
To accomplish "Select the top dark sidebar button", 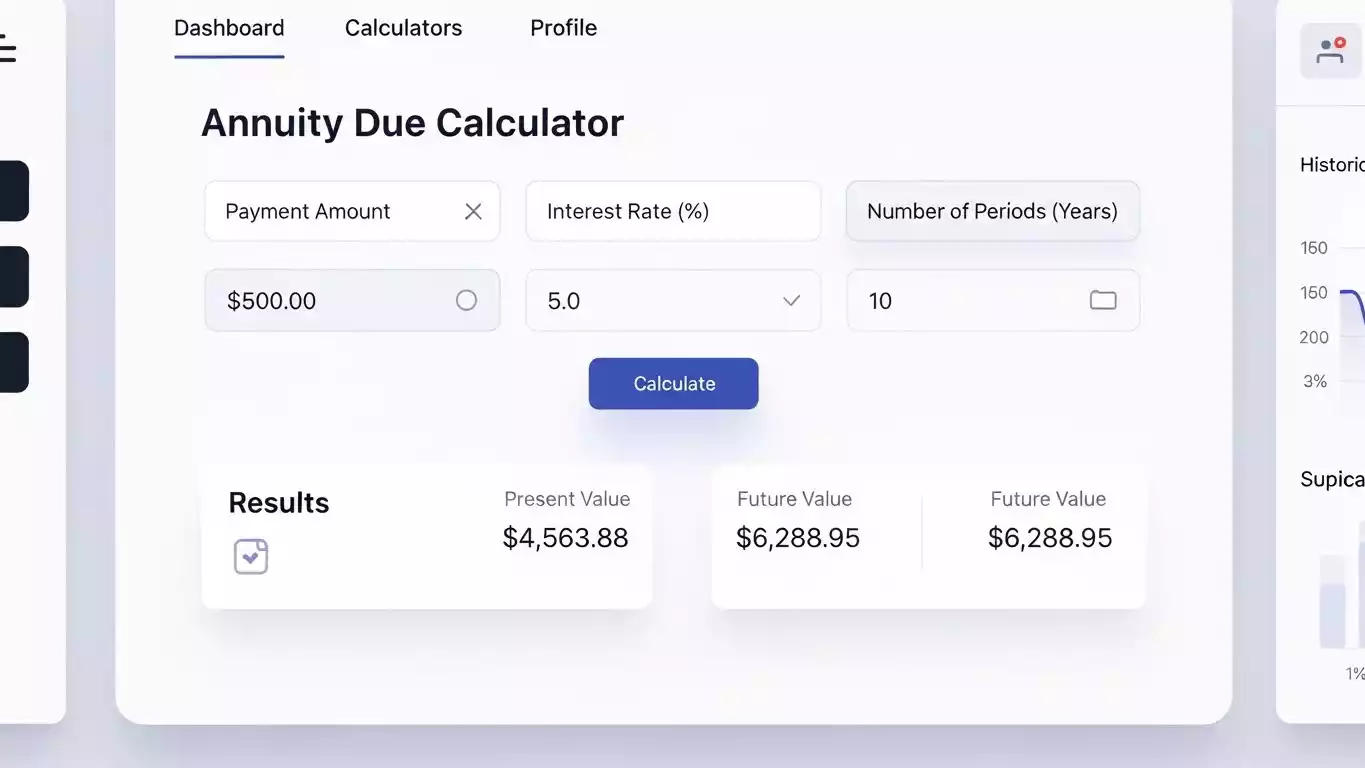I will 14,191.
